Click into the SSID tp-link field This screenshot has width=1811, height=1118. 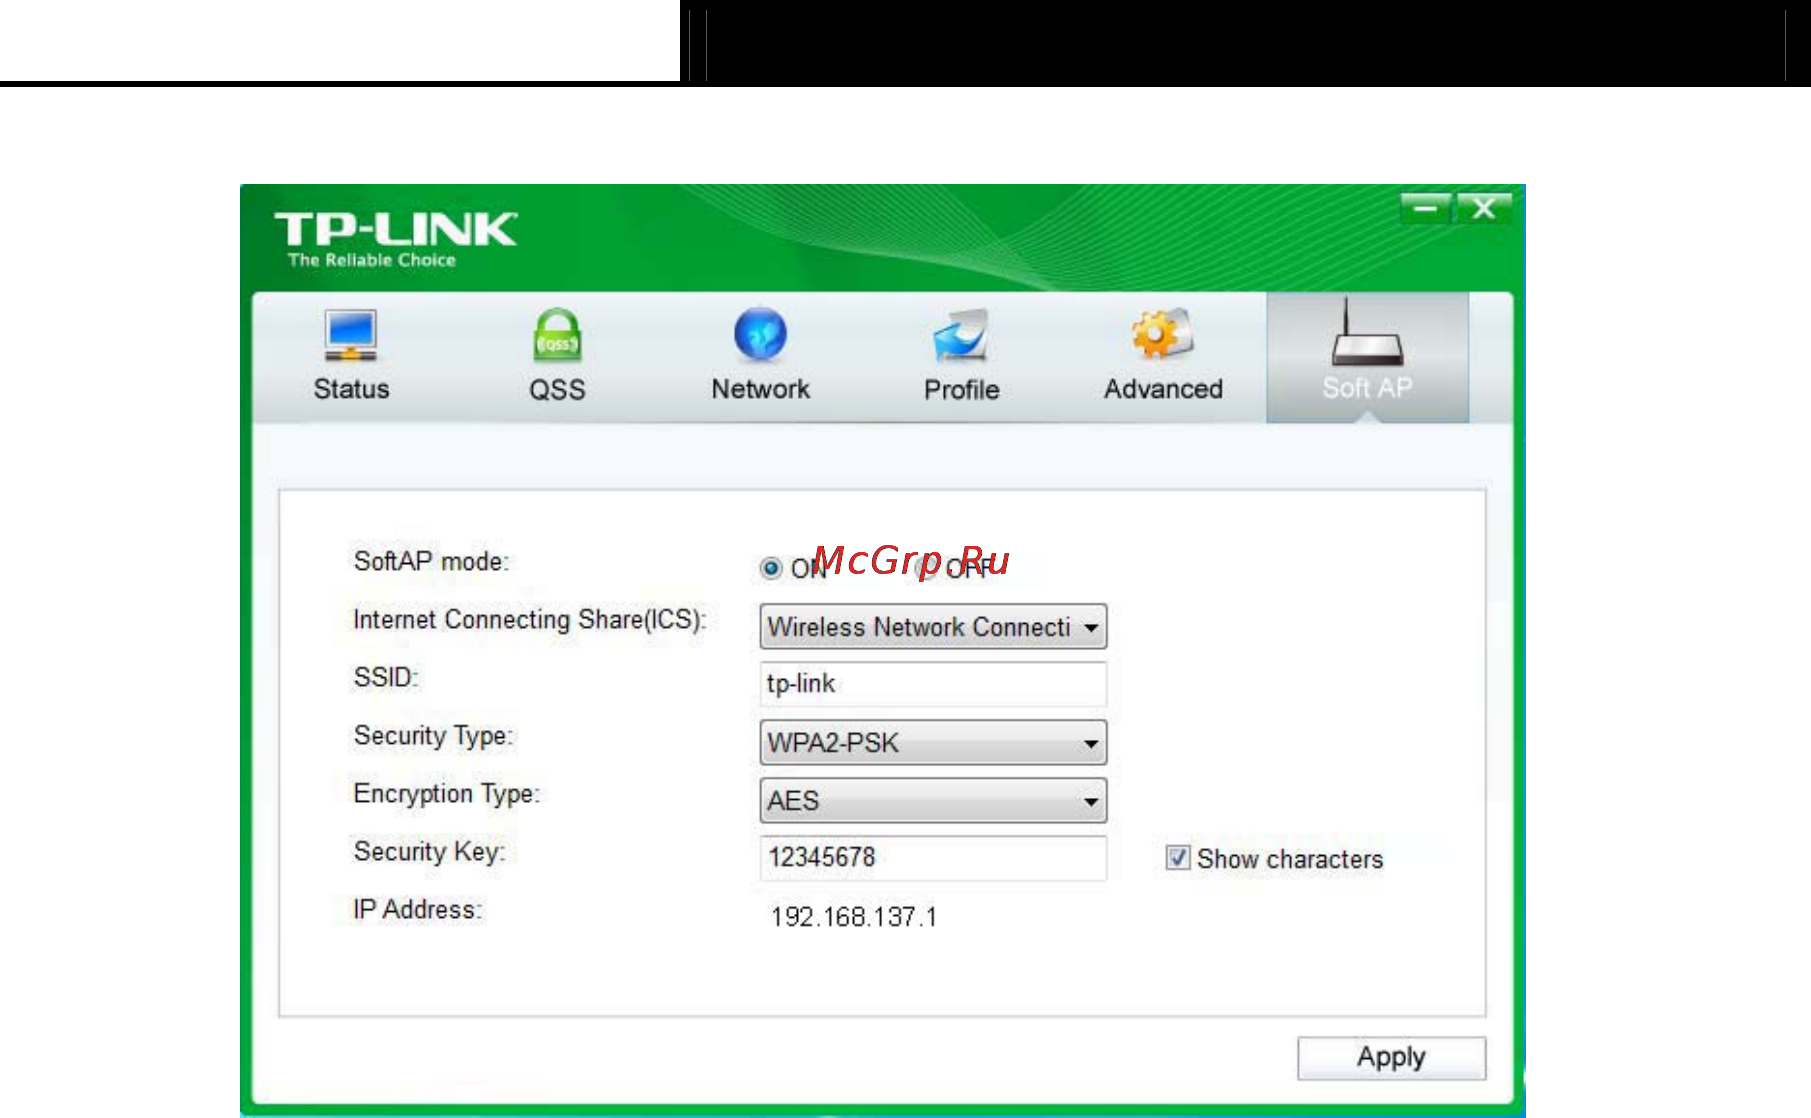(933, 684)
